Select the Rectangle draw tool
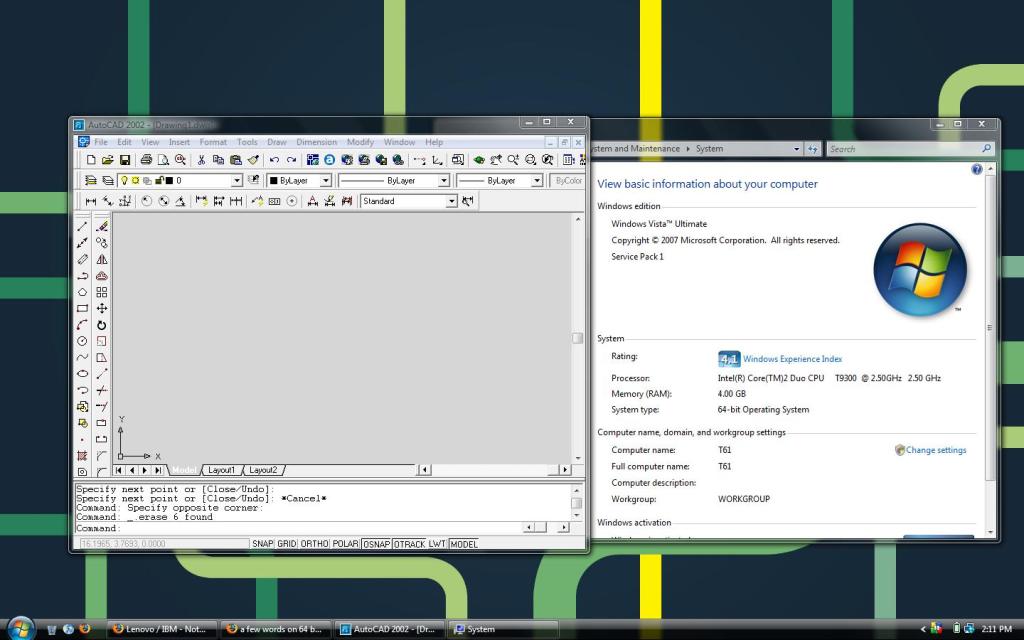Image resolution: width=1024 pixels, height=640 pixels. click(82, 308)
